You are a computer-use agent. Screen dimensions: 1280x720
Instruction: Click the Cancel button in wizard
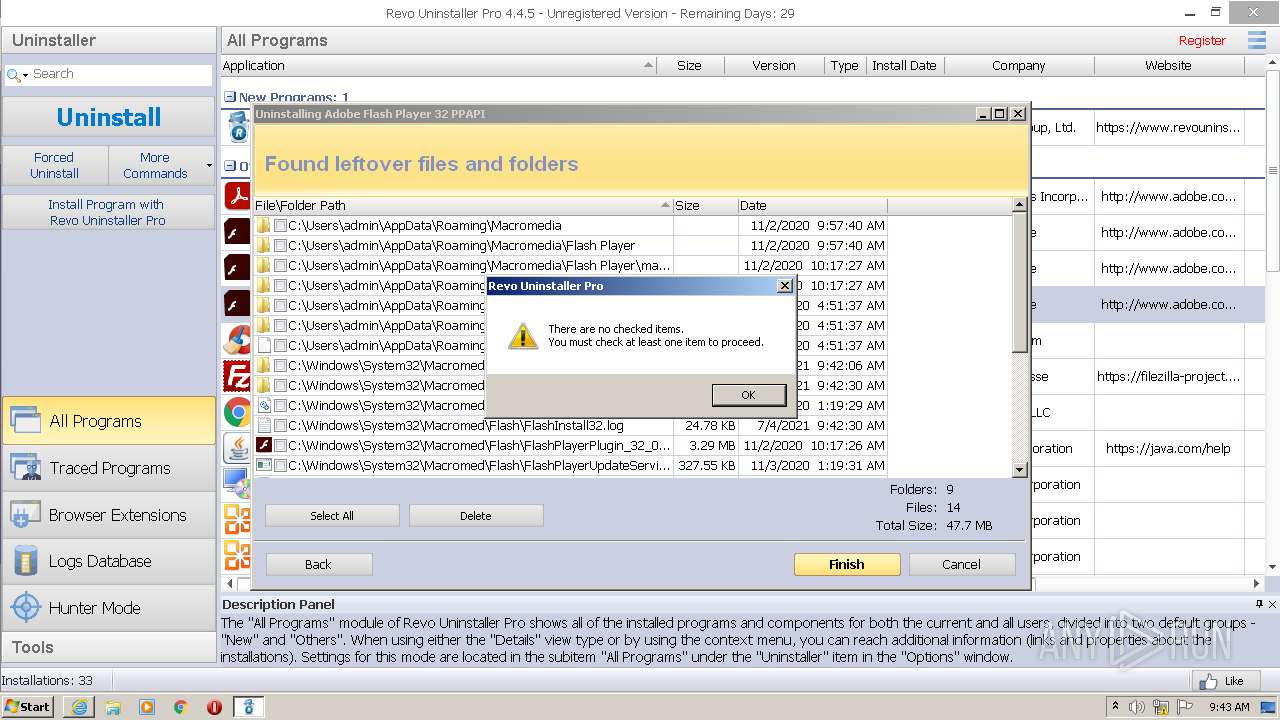961,564
